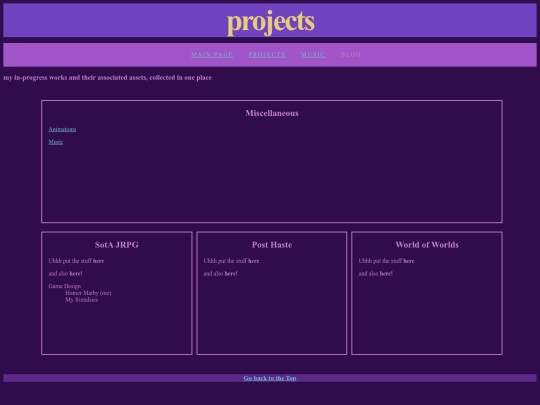Select the BLOG navigation item
The height and width of the screenshot is (405, 540).
tap(350, 54)
